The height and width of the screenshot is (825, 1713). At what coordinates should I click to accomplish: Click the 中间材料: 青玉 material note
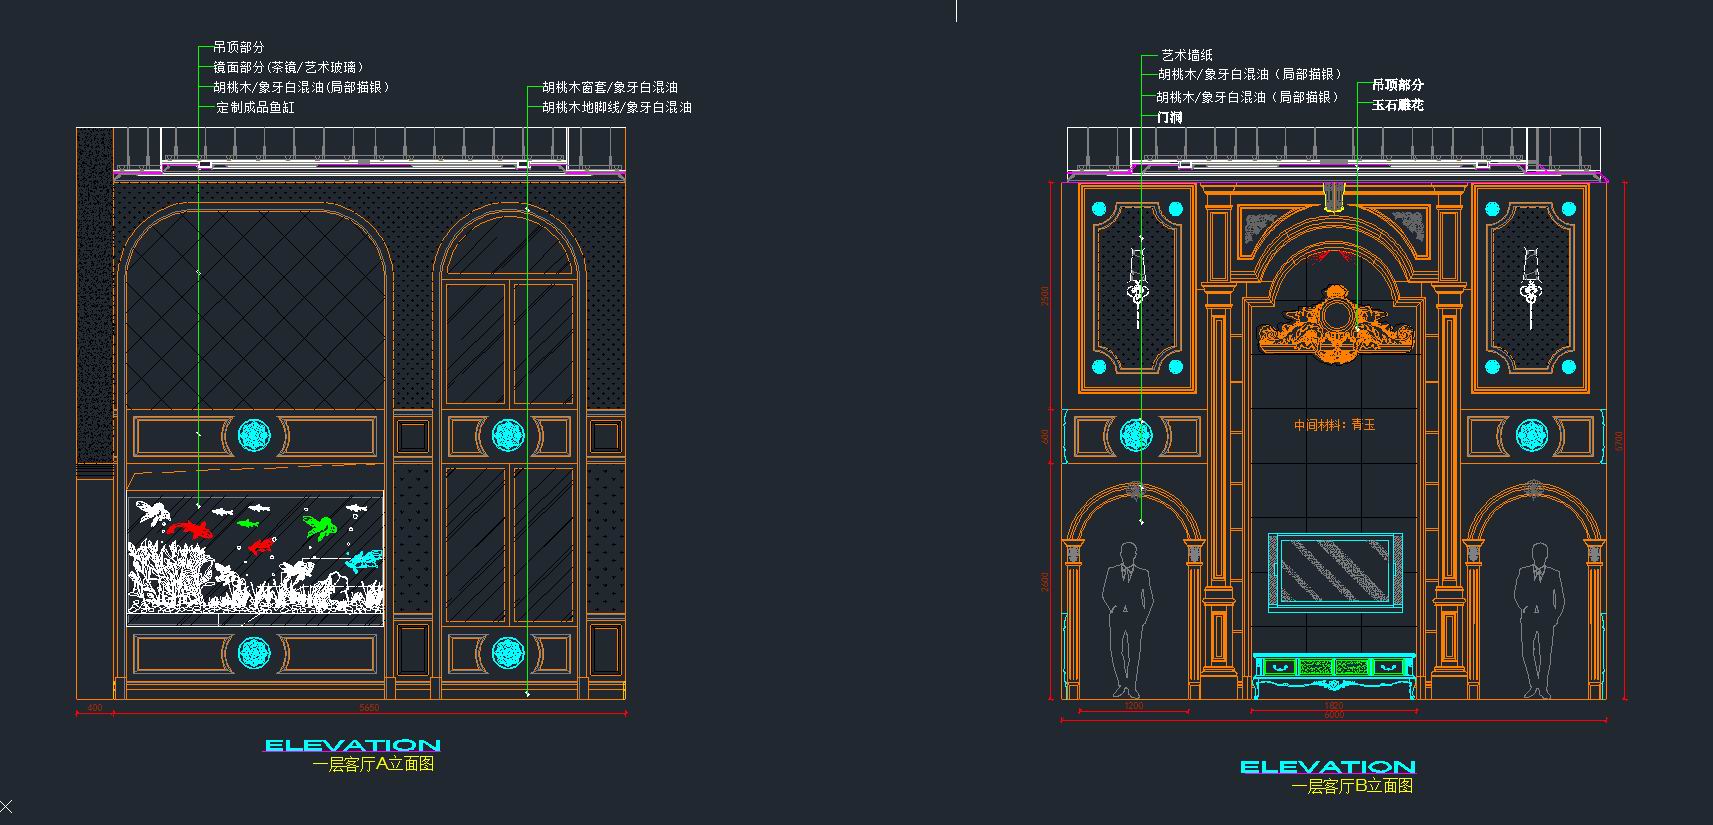pos(1335,425)
